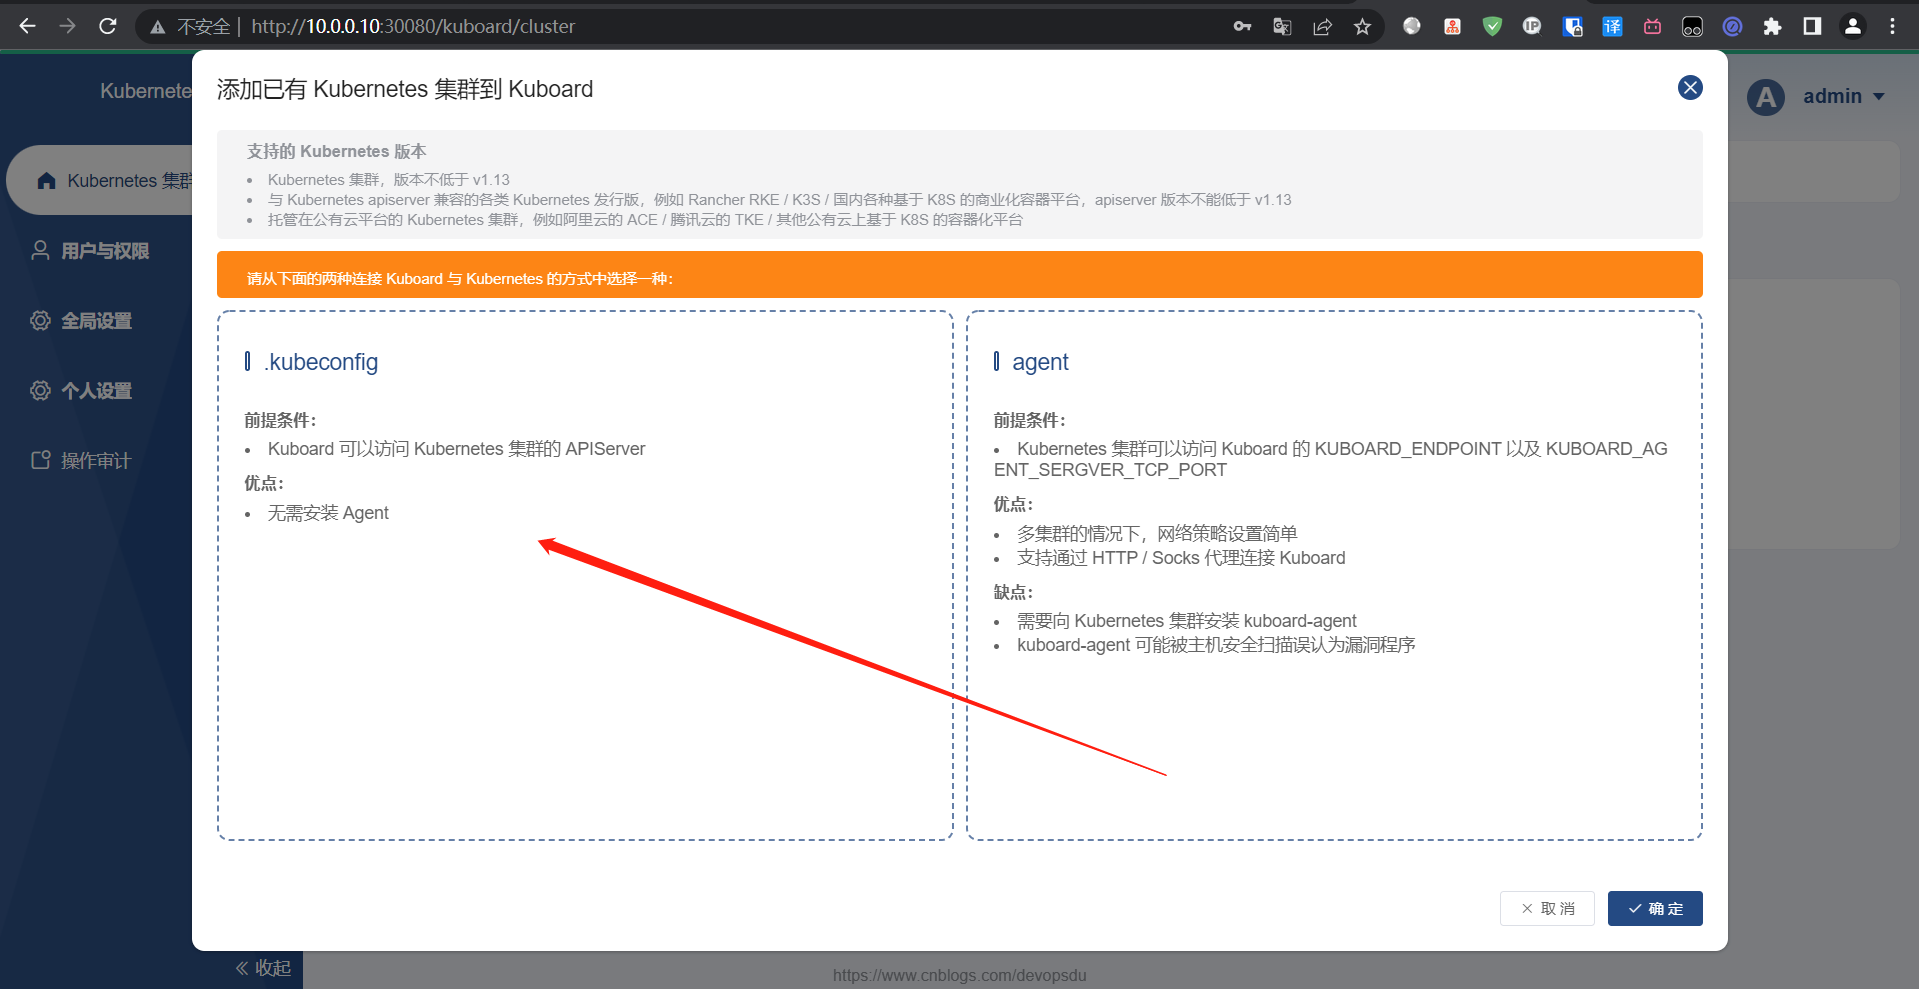Click the blue shield lock extension icon
This screenshot has width=1919, height=989.
[1572, 27]
